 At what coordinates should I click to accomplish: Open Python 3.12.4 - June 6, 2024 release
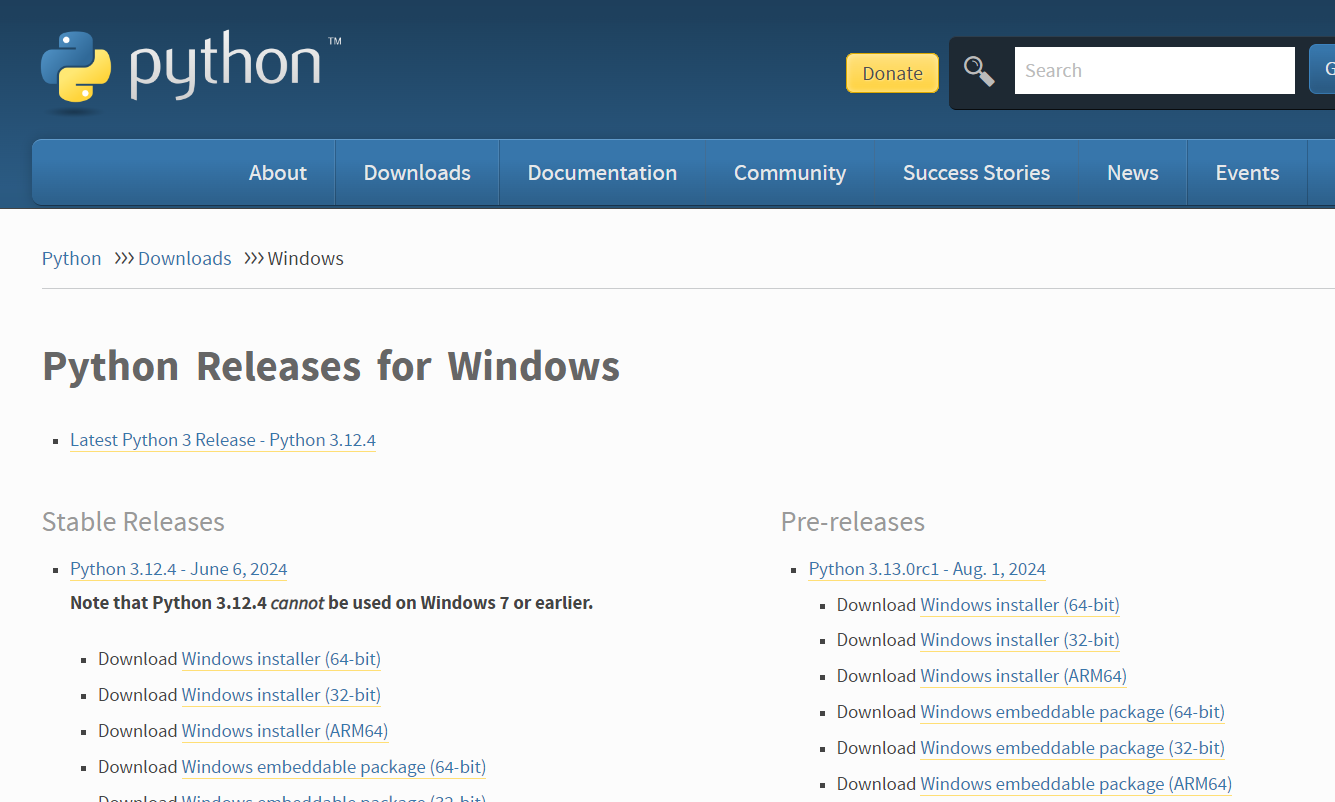179,569
